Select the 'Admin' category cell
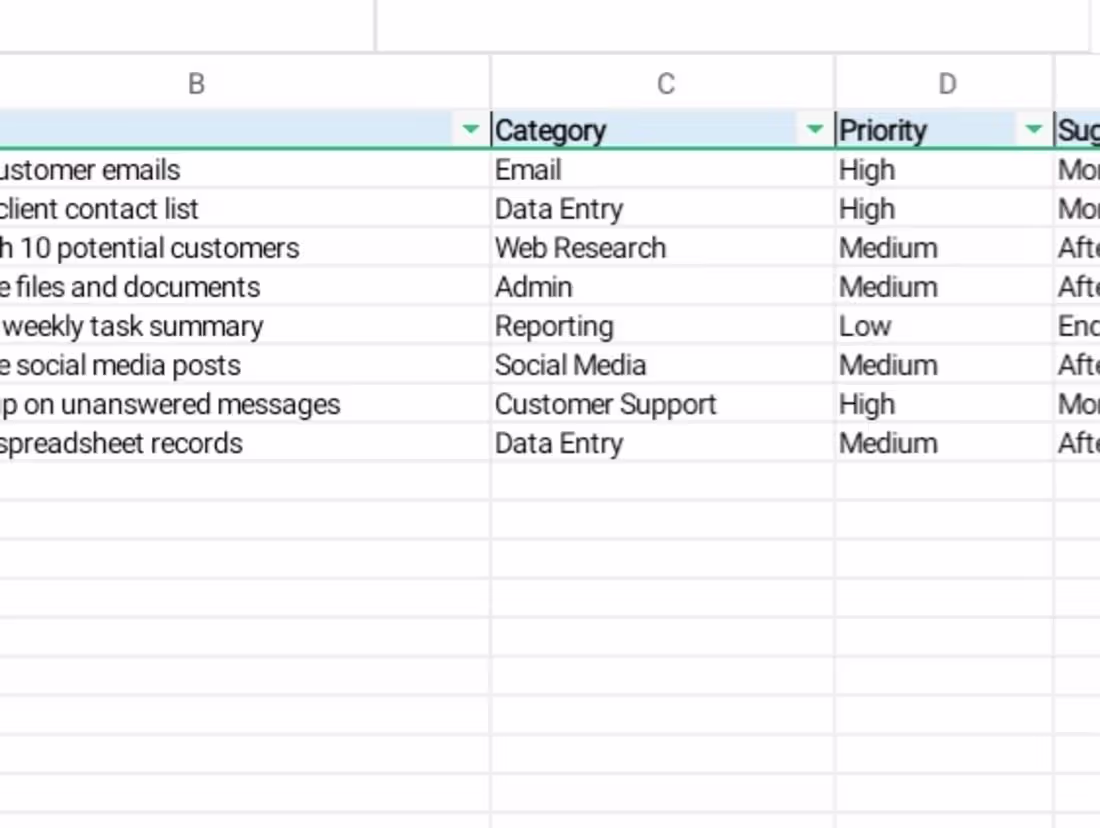This screenshot has height=828, width=1100. [663, 287]
